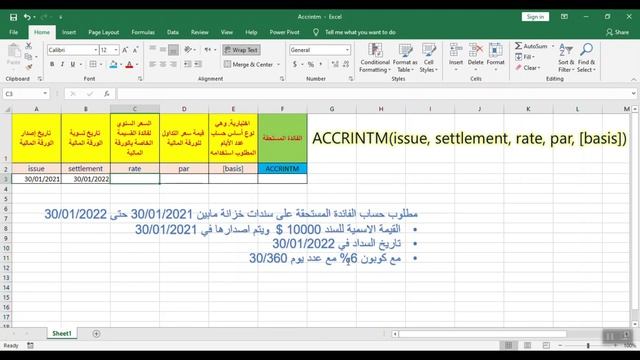
Task: Apply red font color A
Action: [129, 64]
